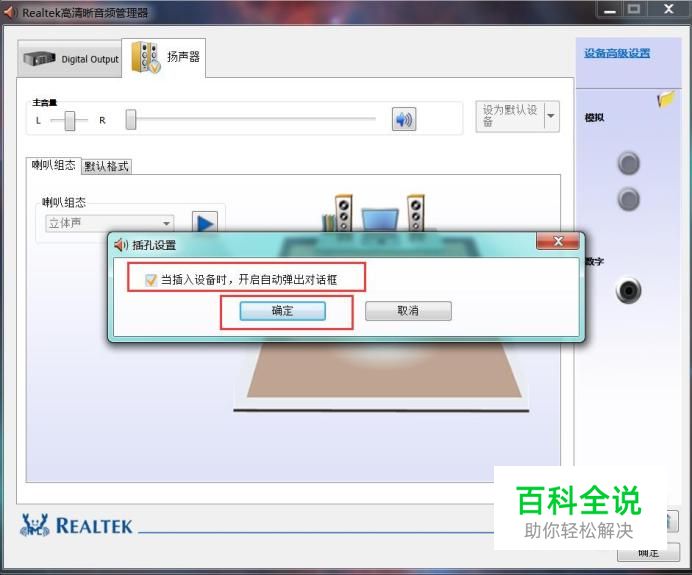692x575 pixels.
Task: Click the Realtek logo at the bottom
Action: [76, 525]
